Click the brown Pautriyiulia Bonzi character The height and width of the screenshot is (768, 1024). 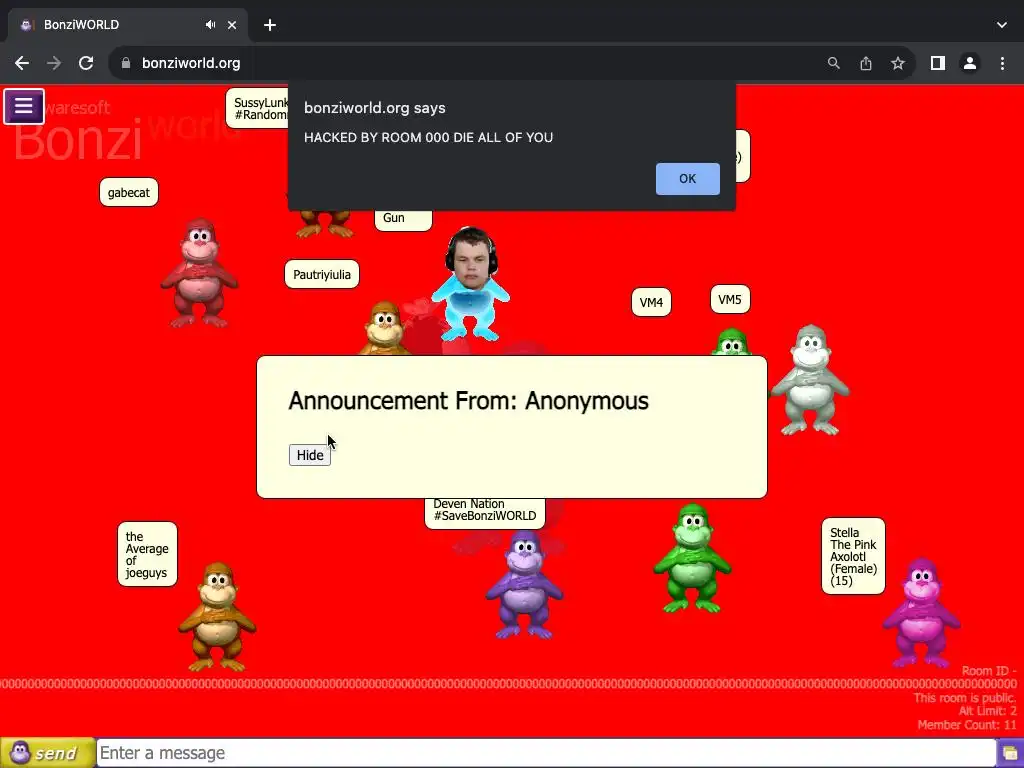(x=385, y=328)
